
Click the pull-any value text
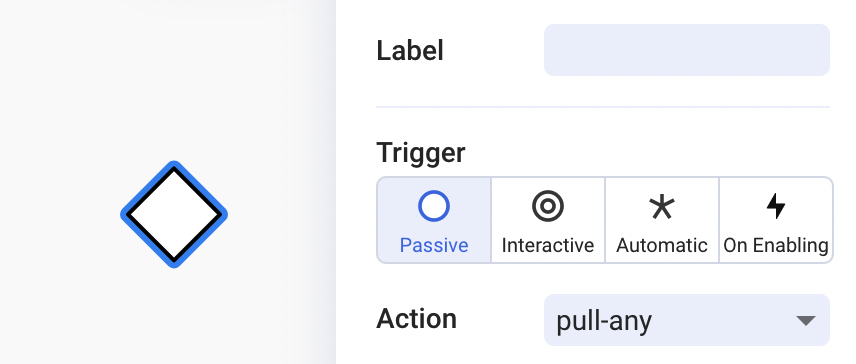604,321
